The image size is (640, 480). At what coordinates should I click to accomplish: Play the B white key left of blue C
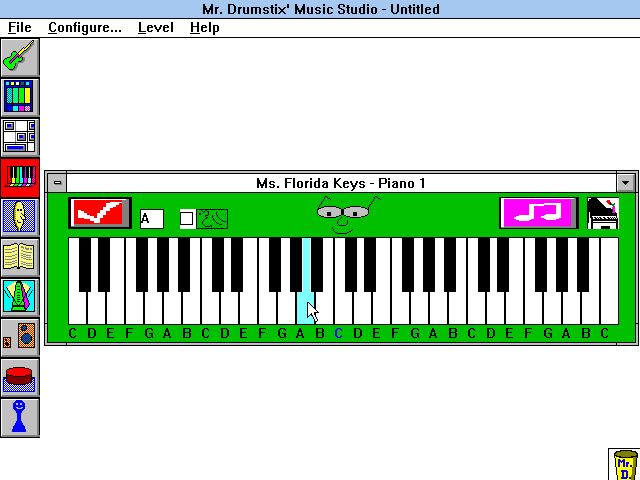pyautogui.click(x=324, y=309)
